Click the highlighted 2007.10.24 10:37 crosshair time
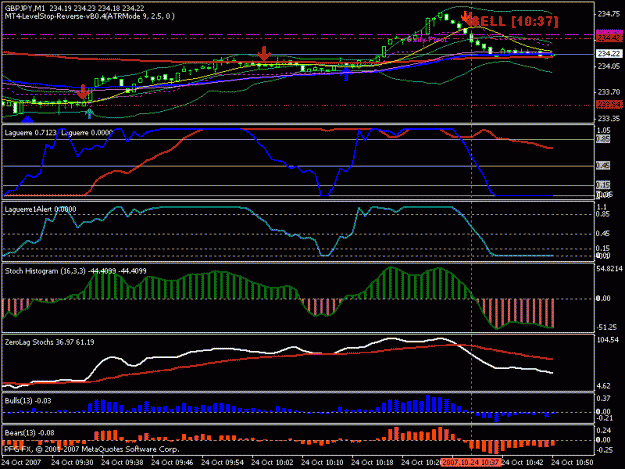This screenshot has height=469, width=625. pos(471,463)
